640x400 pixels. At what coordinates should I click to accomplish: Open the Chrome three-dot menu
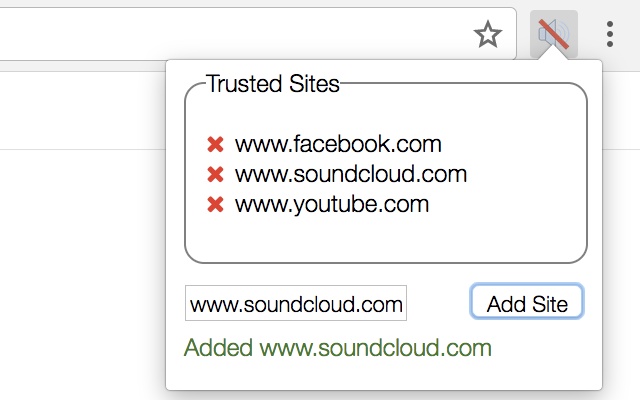(x=610, y=36)
